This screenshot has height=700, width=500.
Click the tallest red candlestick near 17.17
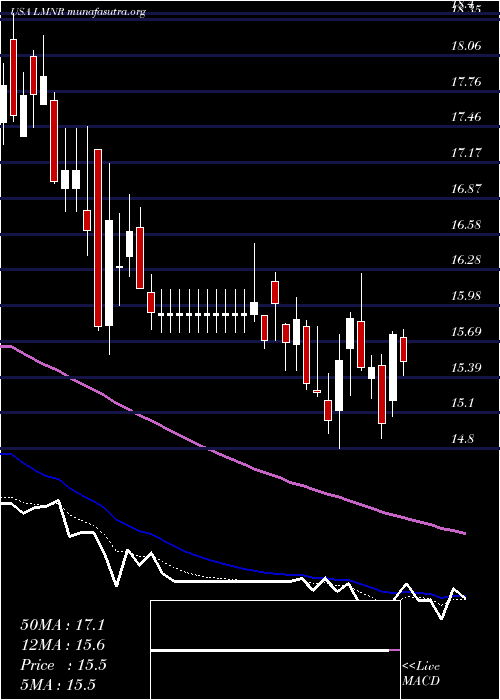coord(98,238)
